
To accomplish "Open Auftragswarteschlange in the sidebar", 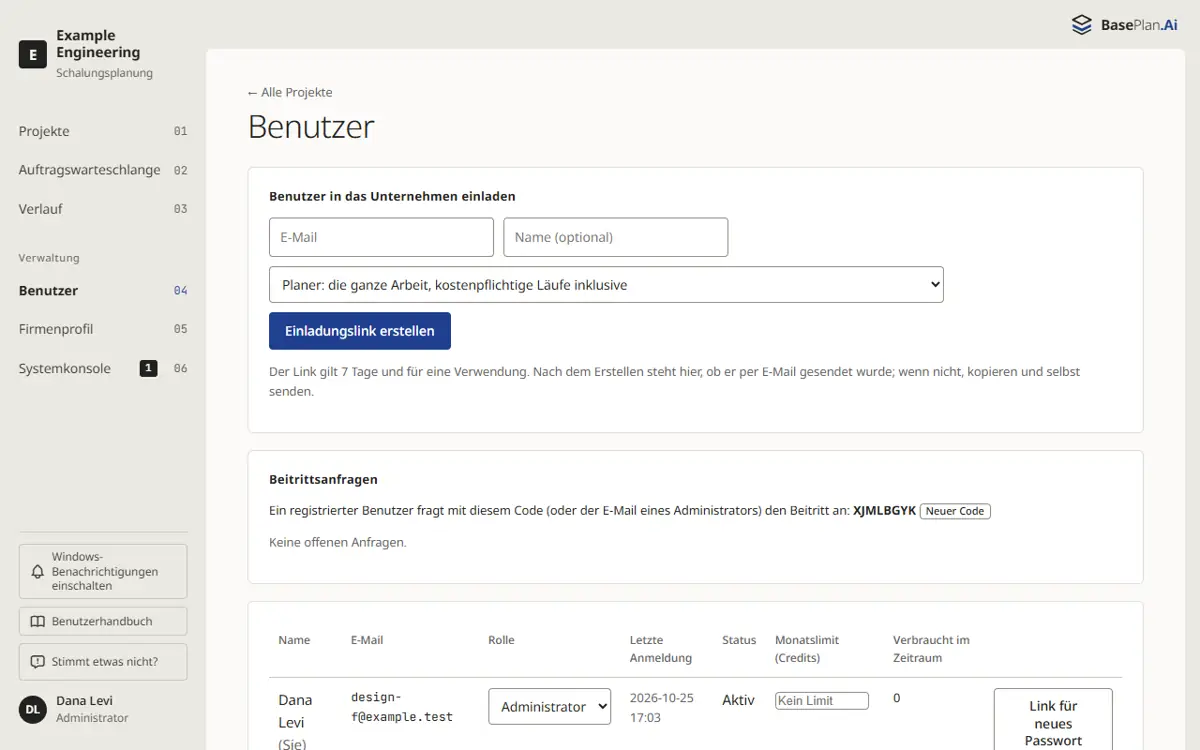I will (x=103, y=170).
